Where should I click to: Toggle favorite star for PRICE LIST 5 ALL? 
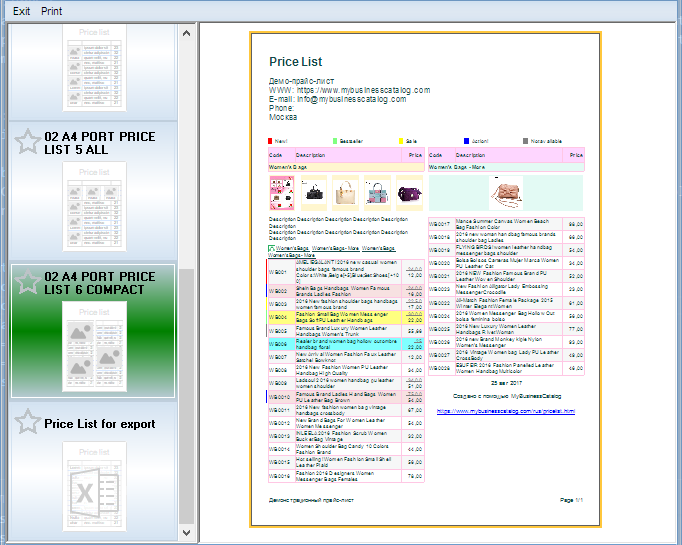27,142
